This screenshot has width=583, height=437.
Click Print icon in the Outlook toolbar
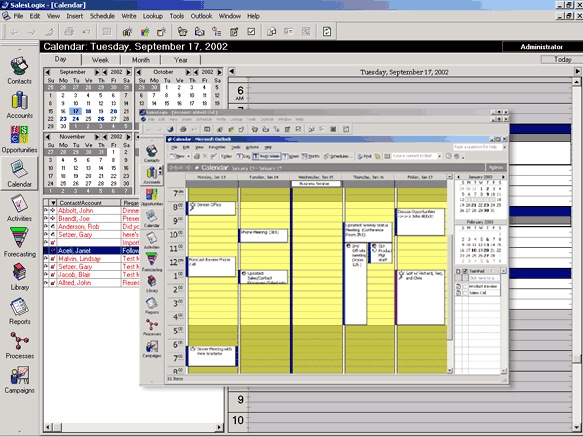pyautogui.click(x=197, y=156)
